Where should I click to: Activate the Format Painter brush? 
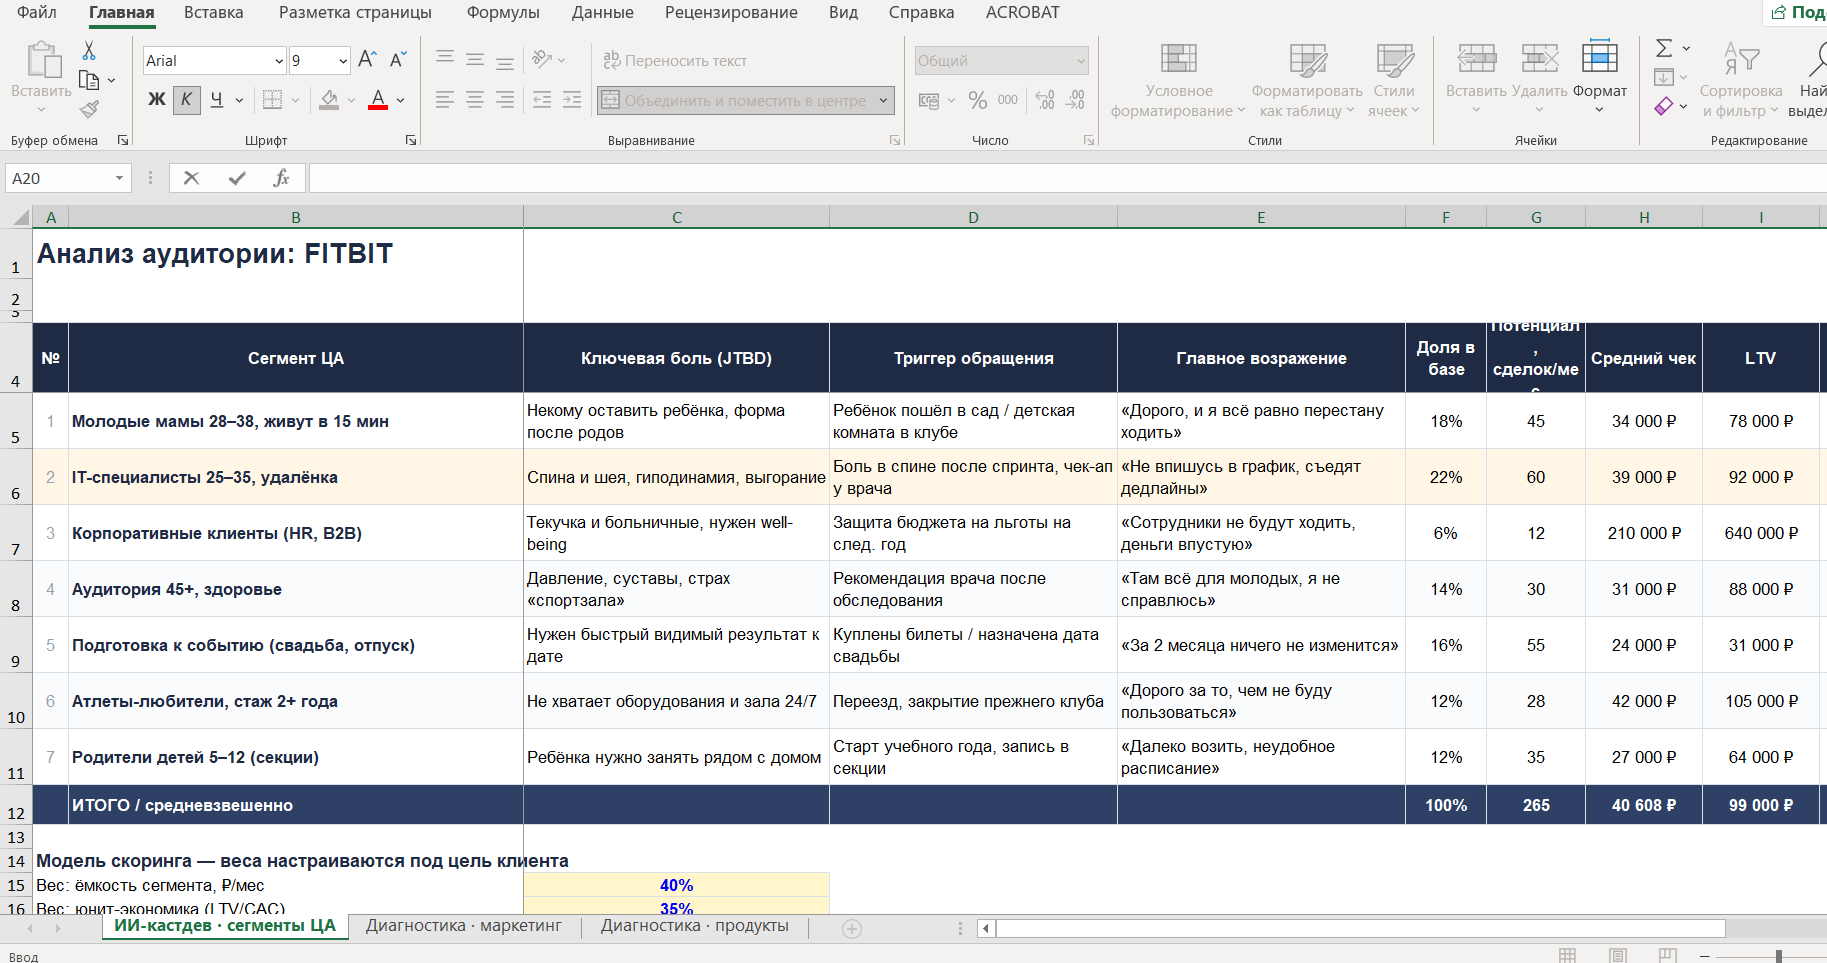click(x=89, y=108)
